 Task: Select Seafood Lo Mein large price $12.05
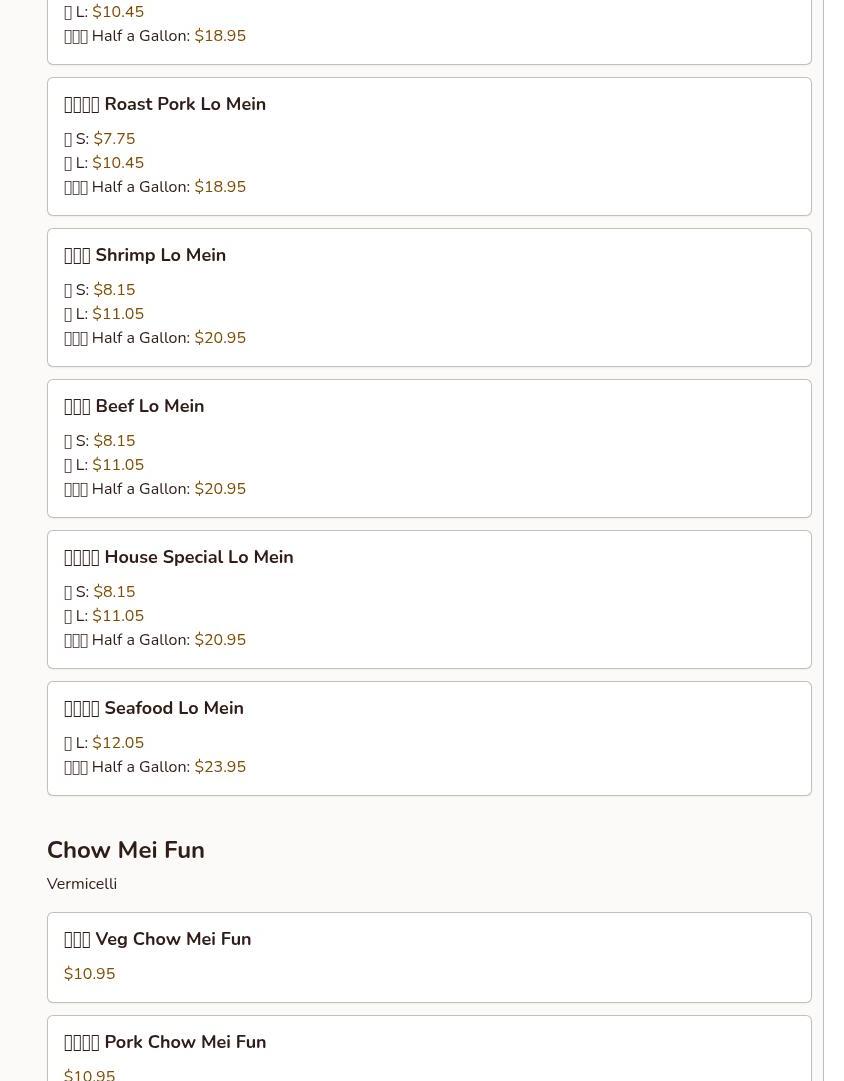[x=104, y=742]
